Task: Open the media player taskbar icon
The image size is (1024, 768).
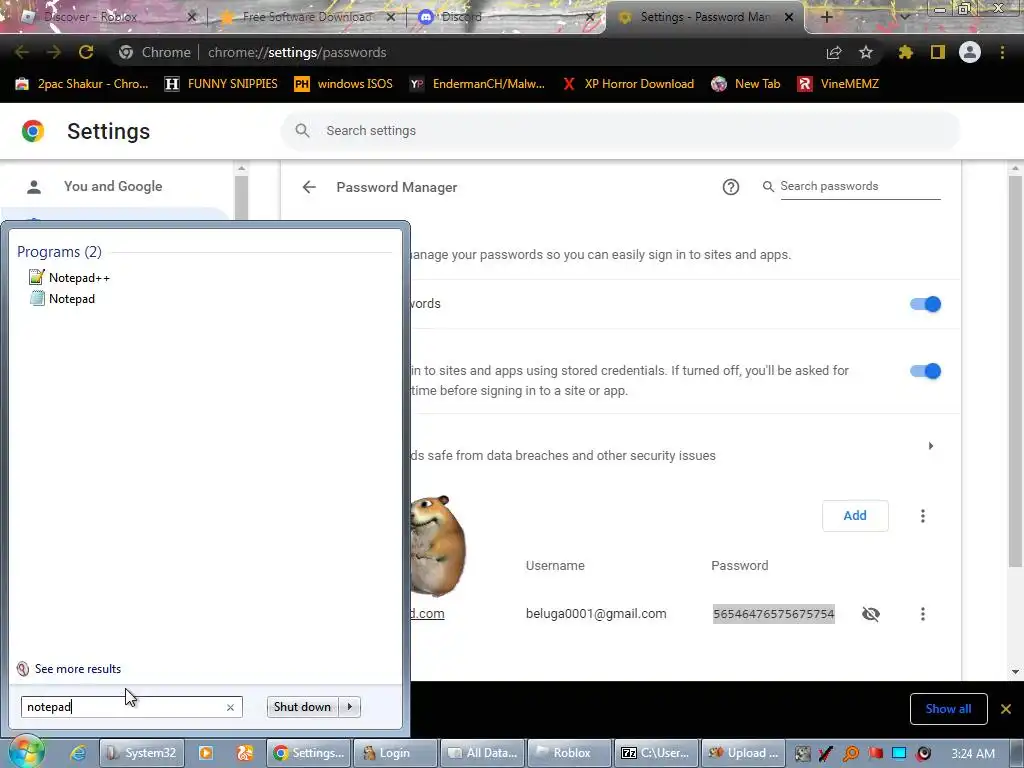Action: coord(206,753)
